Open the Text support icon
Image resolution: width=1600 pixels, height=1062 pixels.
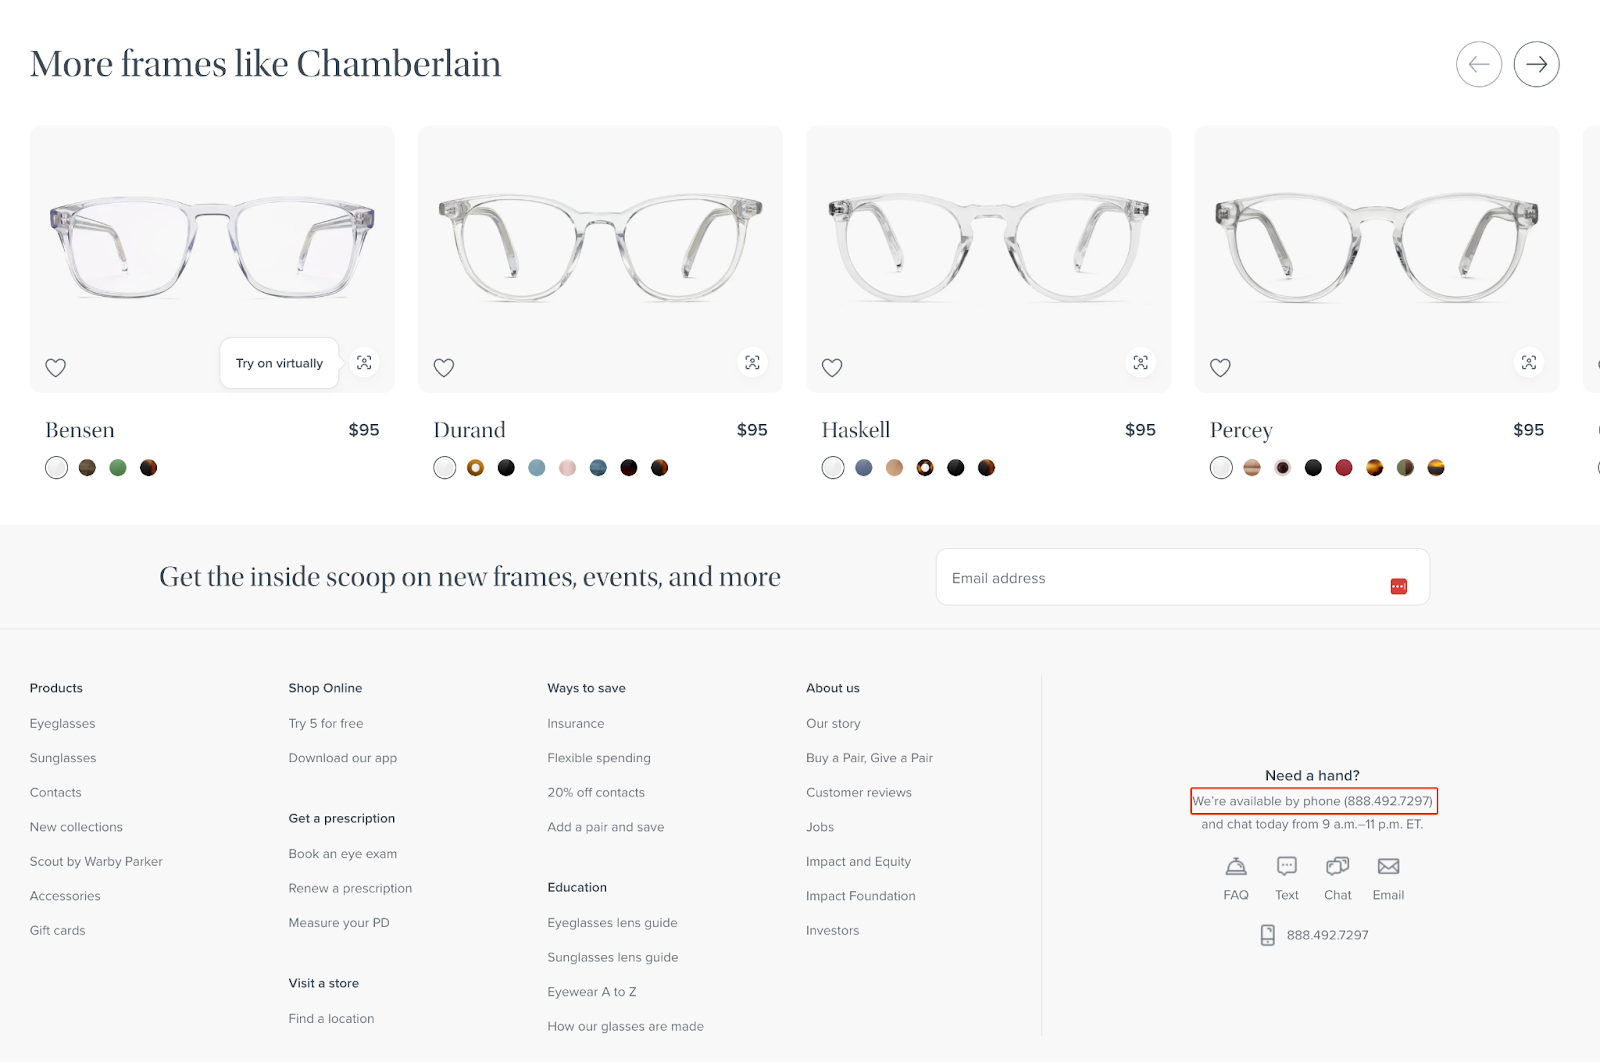click(1287, 866)
